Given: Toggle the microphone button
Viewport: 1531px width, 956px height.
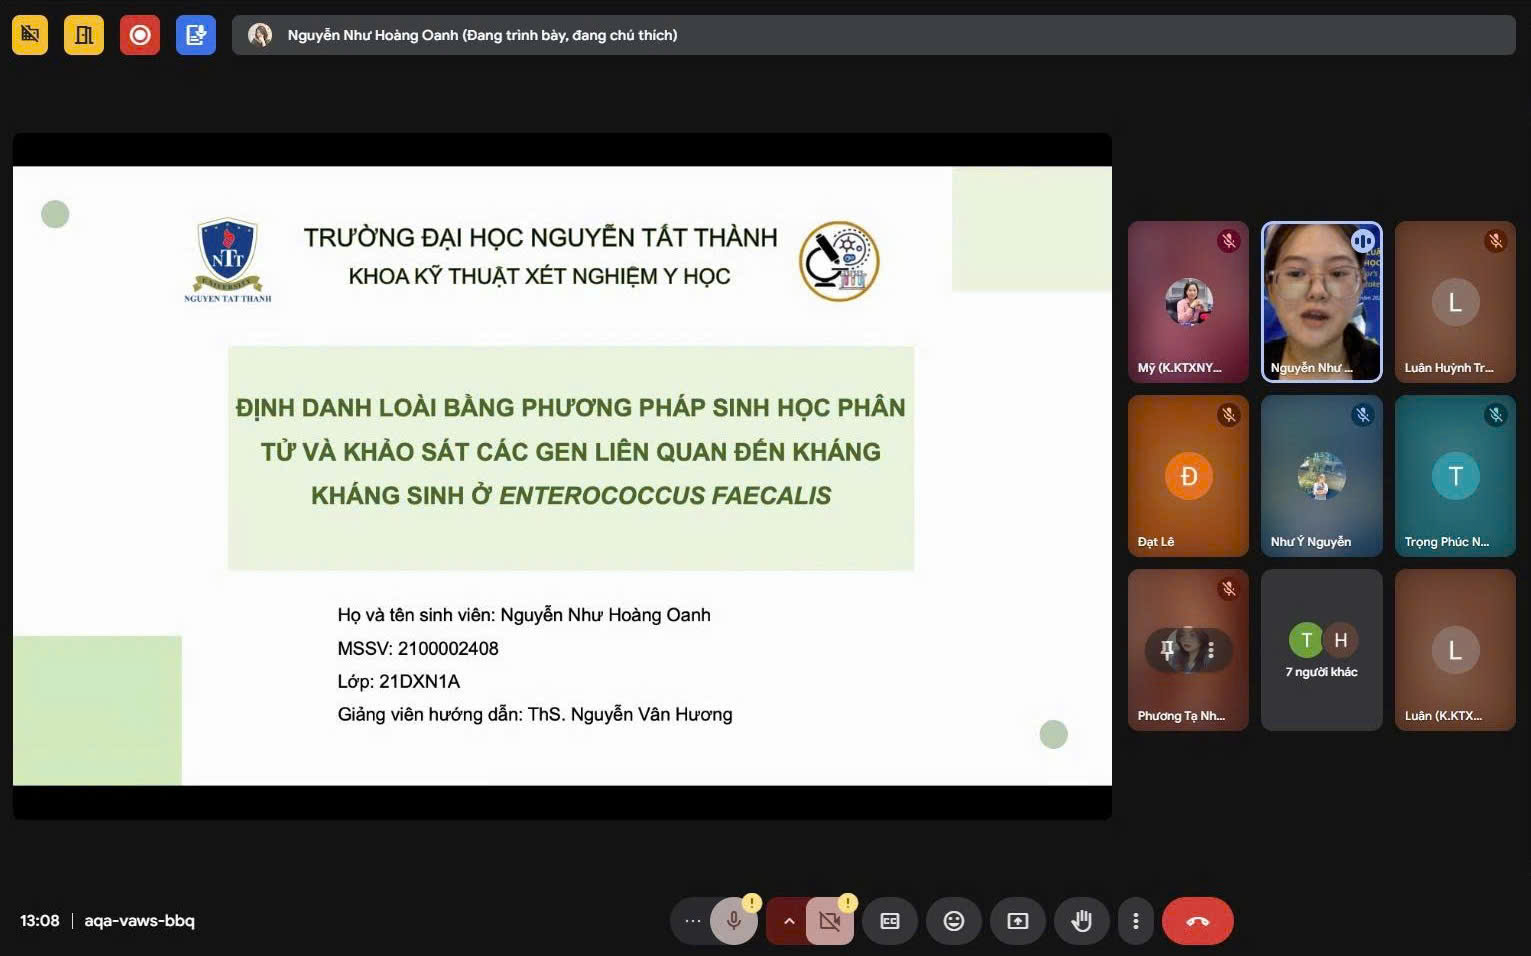Looking at the screenshot, I should (x=734, y=921).
